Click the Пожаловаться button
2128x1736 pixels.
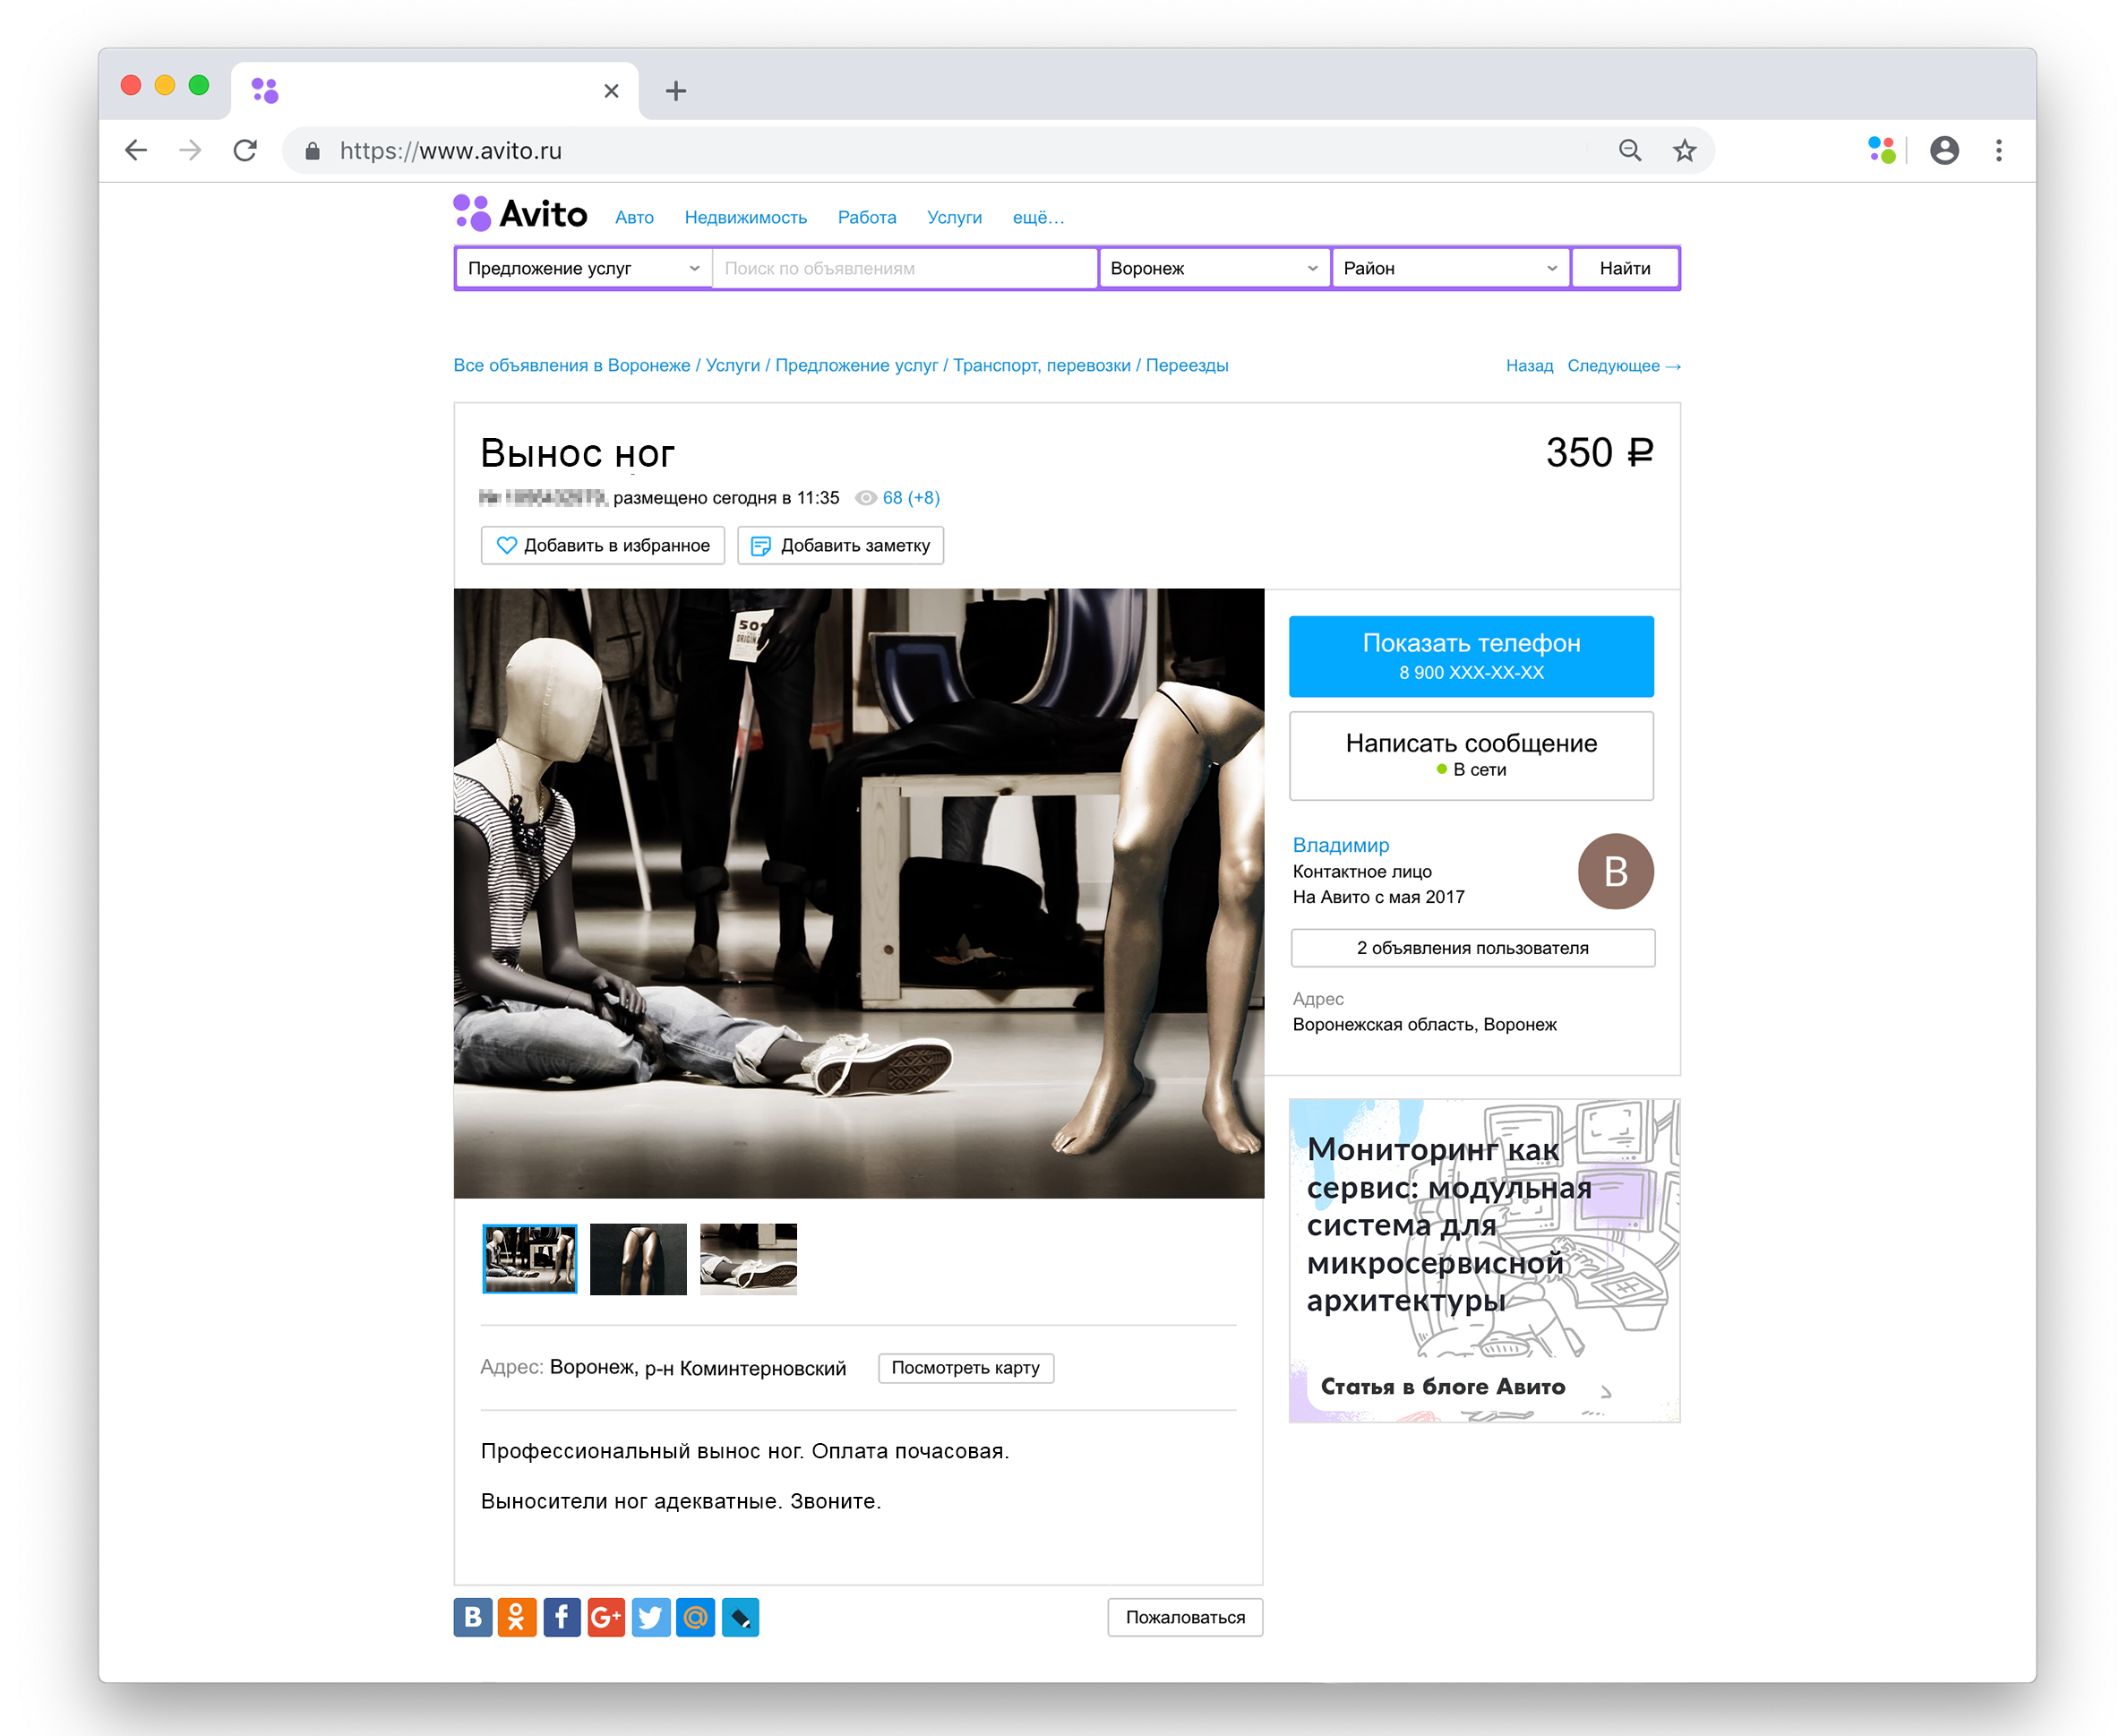tap(1185, 1617)
